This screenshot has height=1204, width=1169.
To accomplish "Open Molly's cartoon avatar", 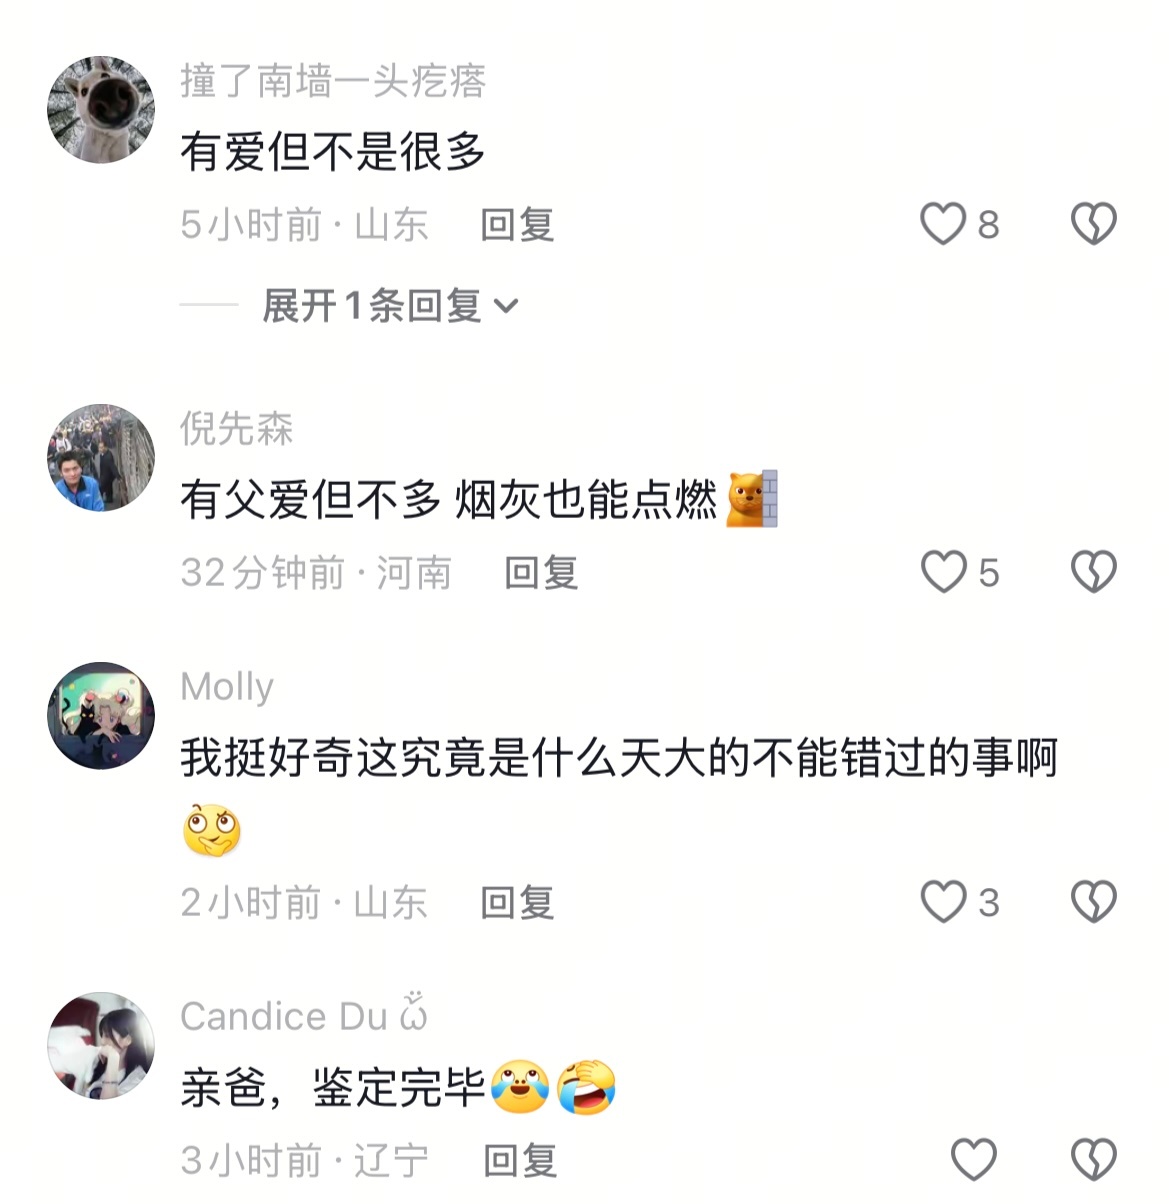I will tap(101, 715).
